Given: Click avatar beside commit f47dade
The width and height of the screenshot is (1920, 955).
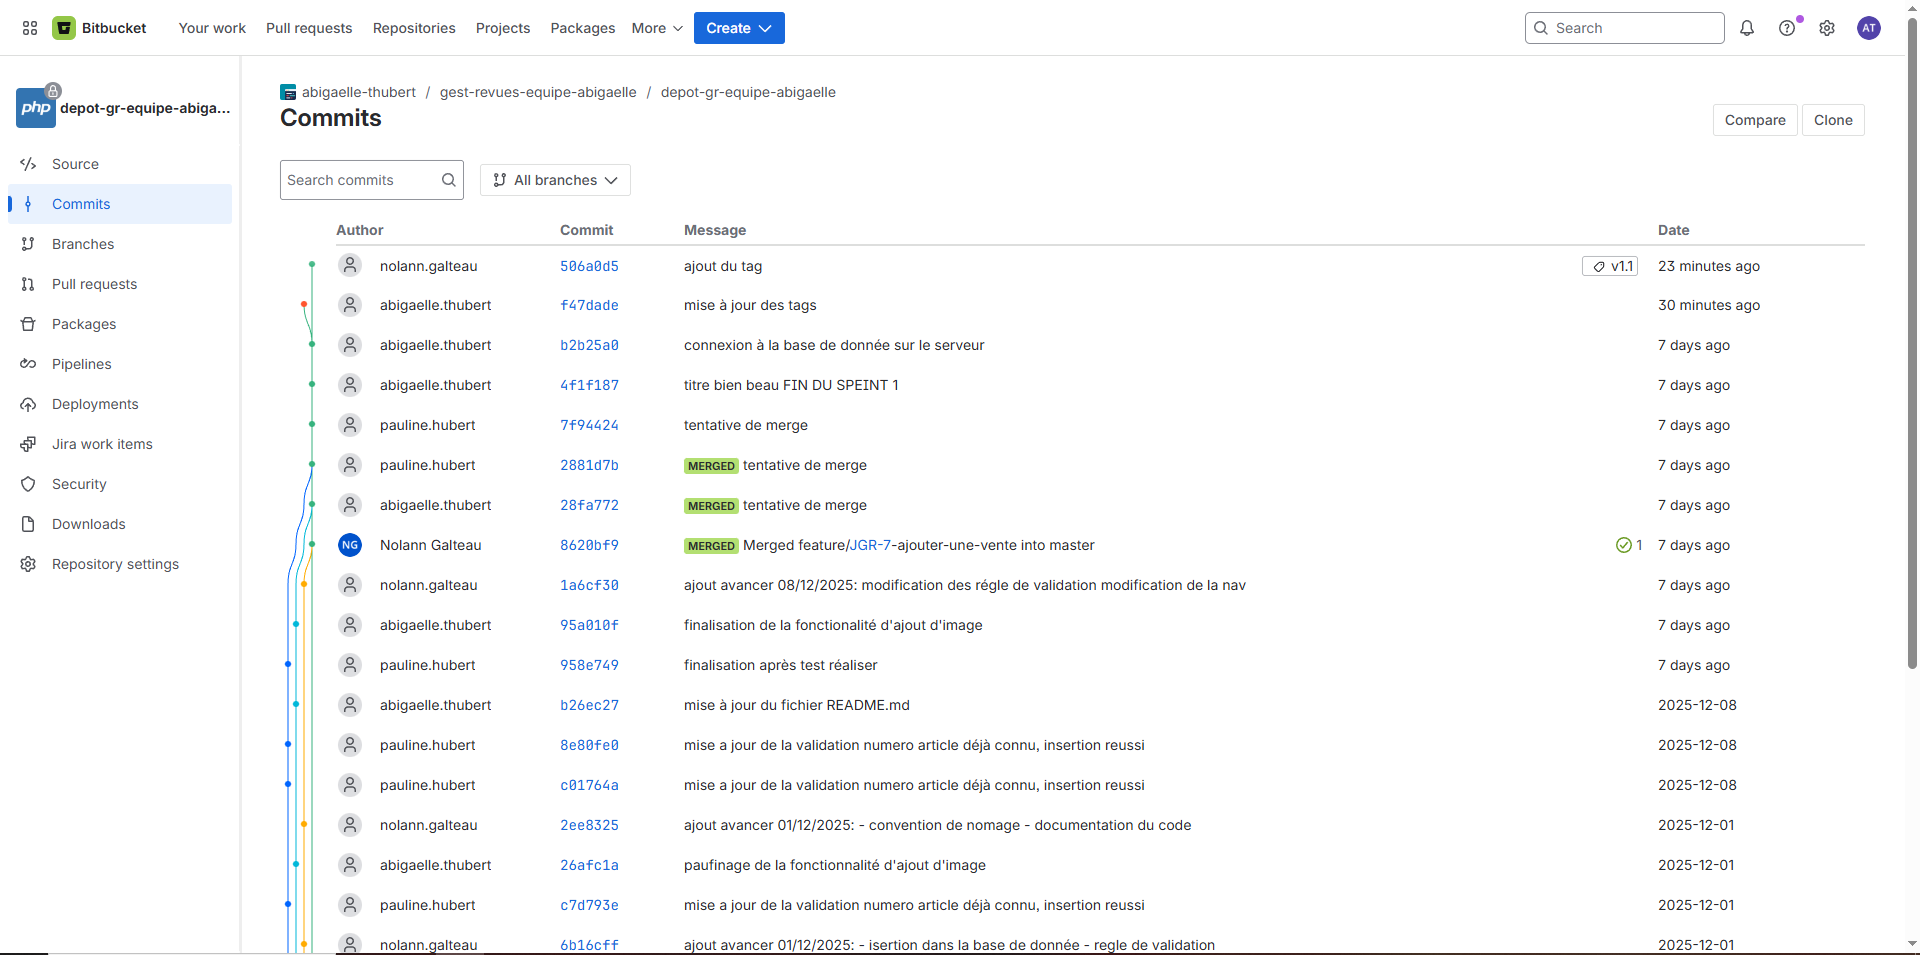Looking at the screenshot, I should (x=350, y=305).
